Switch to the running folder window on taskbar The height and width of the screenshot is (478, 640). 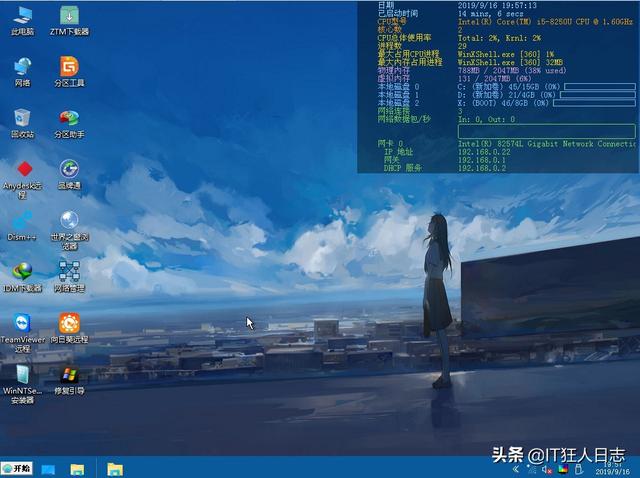coord(115,469)
